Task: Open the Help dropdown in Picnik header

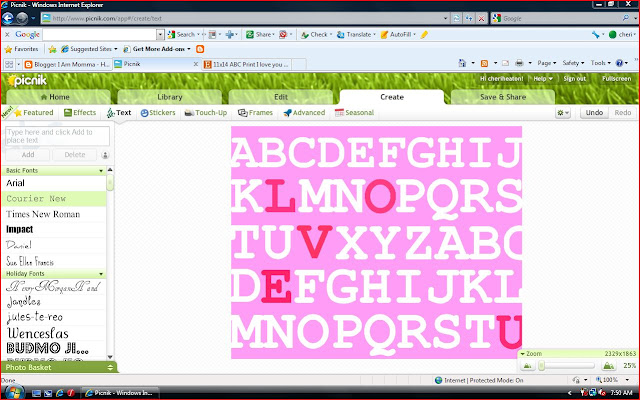Action: [543, 78]
